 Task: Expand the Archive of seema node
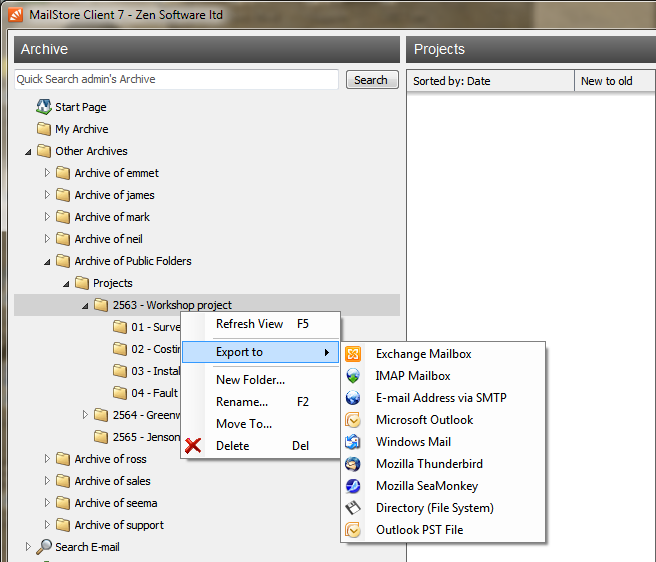(47, 502)
